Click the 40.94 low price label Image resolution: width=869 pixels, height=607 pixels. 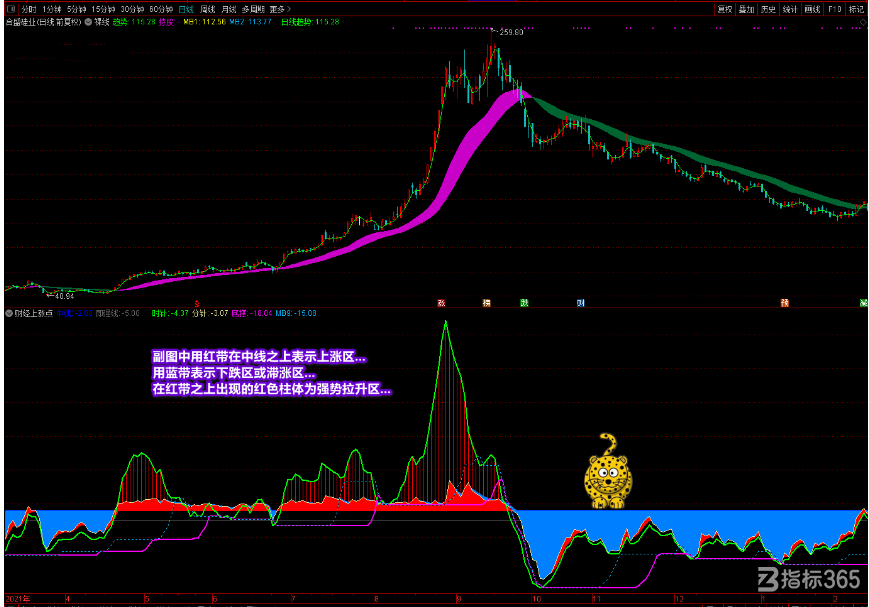click(64, 296)
